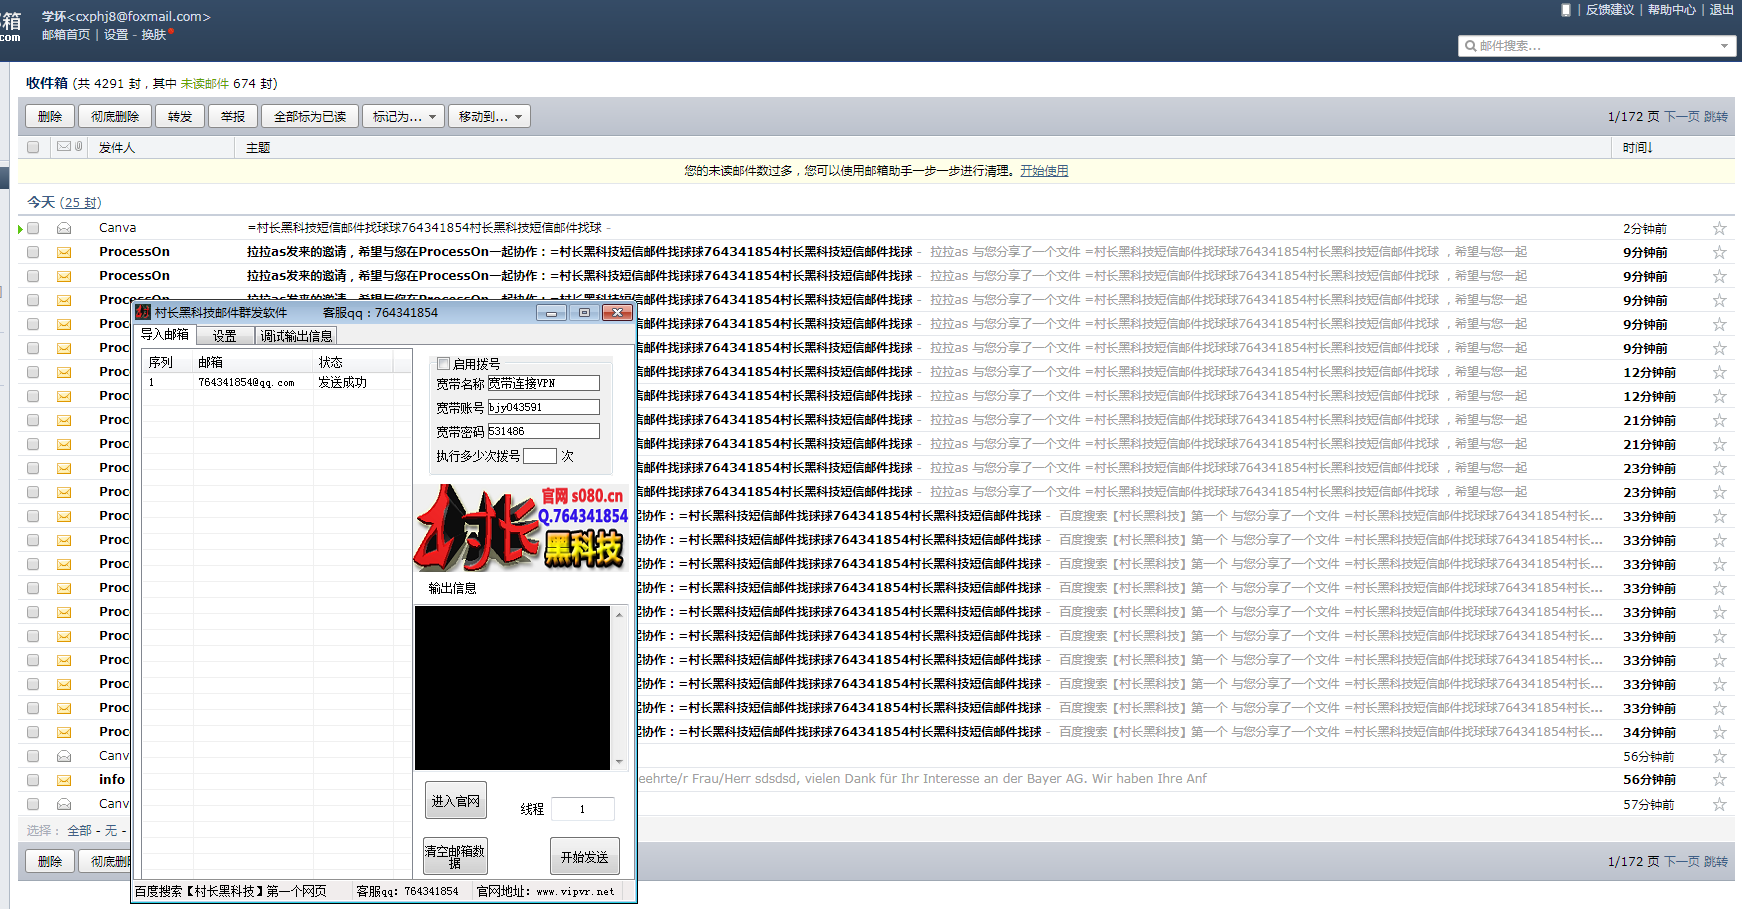Tick the select-all checkbox in the header
This screenshot has width=1742, height=909.
pyautogui.click(x=33, y=147)
